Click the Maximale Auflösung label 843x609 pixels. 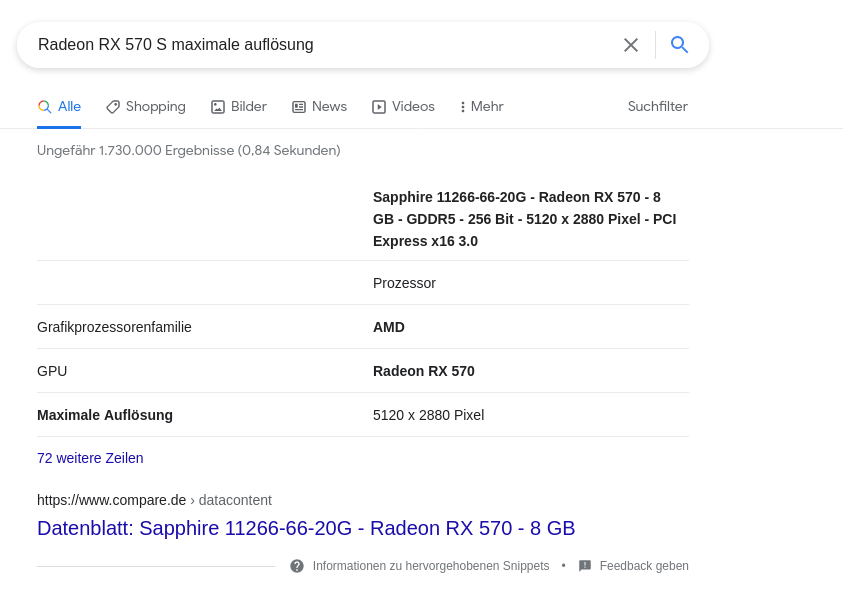[105, 415]
